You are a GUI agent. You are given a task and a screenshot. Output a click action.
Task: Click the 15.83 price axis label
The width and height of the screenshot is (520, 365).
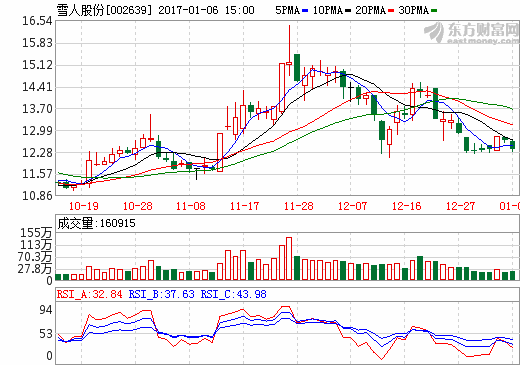[x=37, y=43]
